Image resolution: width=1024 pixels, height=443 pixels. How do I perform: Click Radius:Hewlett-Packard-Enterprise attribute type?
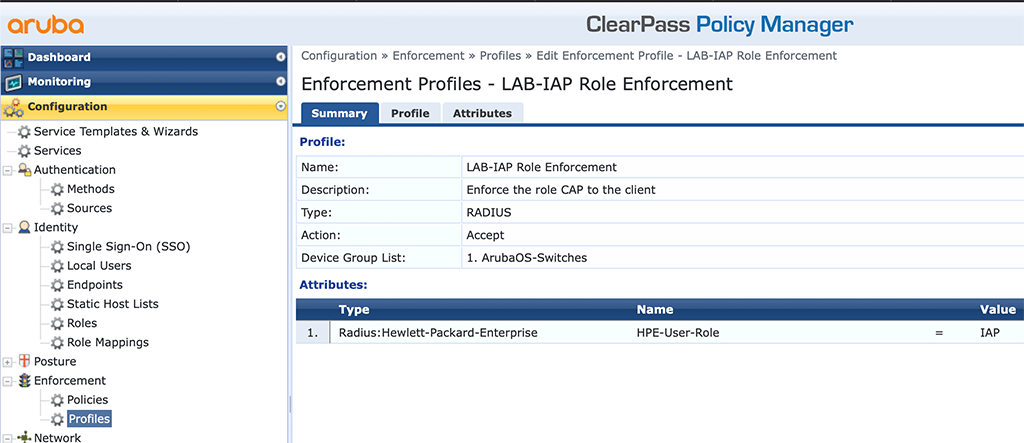tap(438, 333)
